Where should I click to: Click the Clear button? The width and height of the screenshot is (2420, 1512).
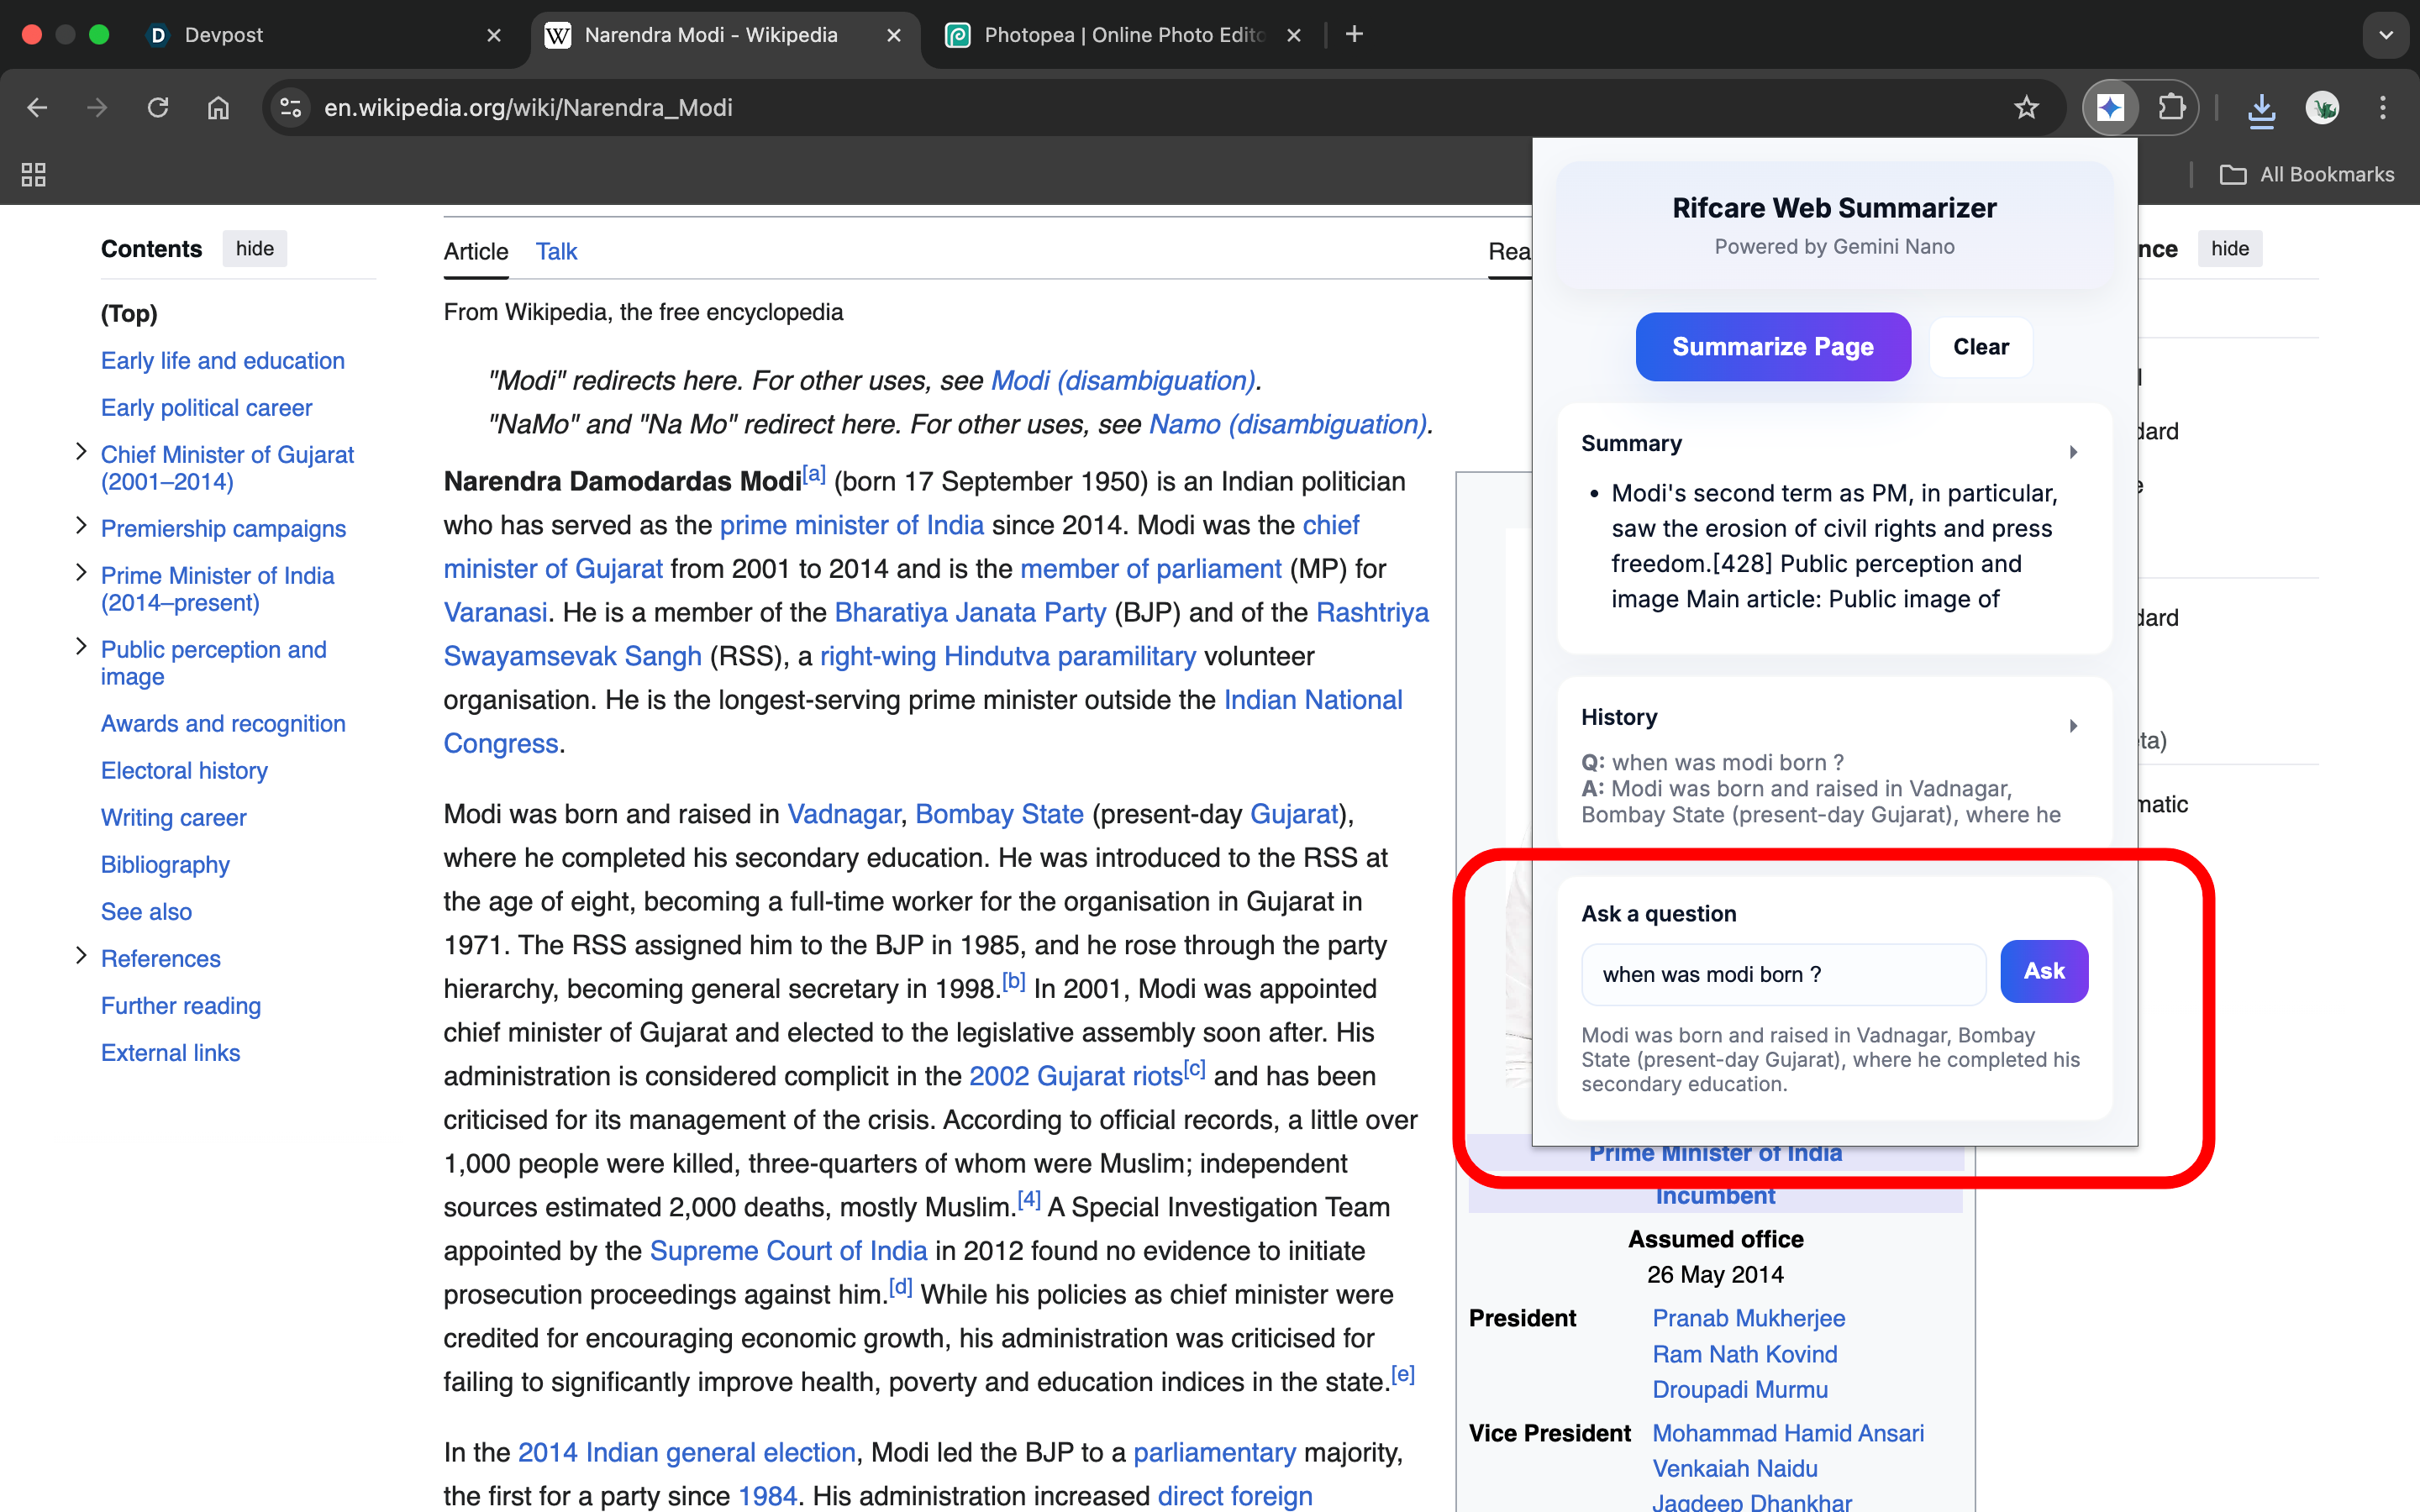[1980, 347]
